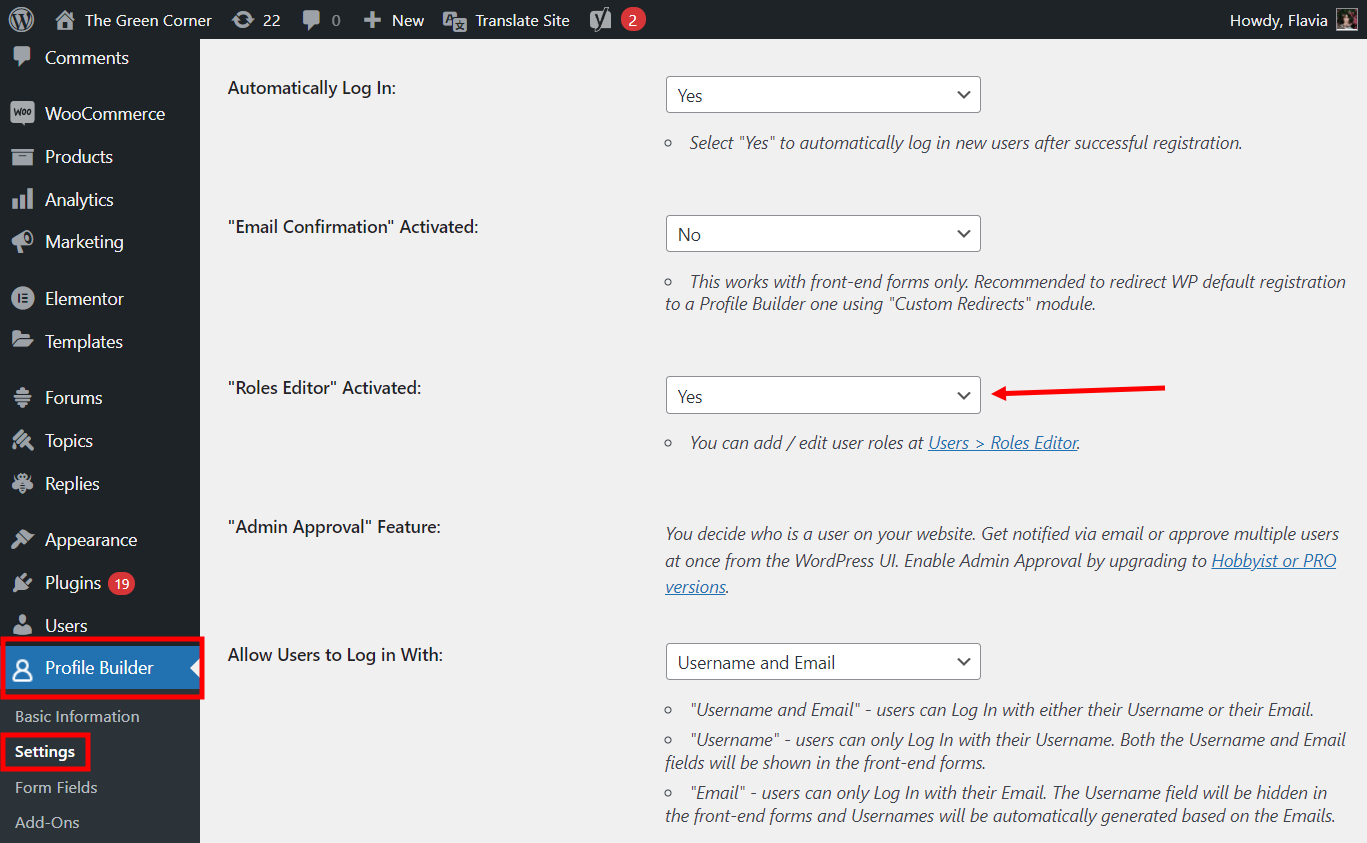Open the Settings submenu item
Viewport: 1367px width, 843px height.
pyautogui.click(x=45, y=751)
